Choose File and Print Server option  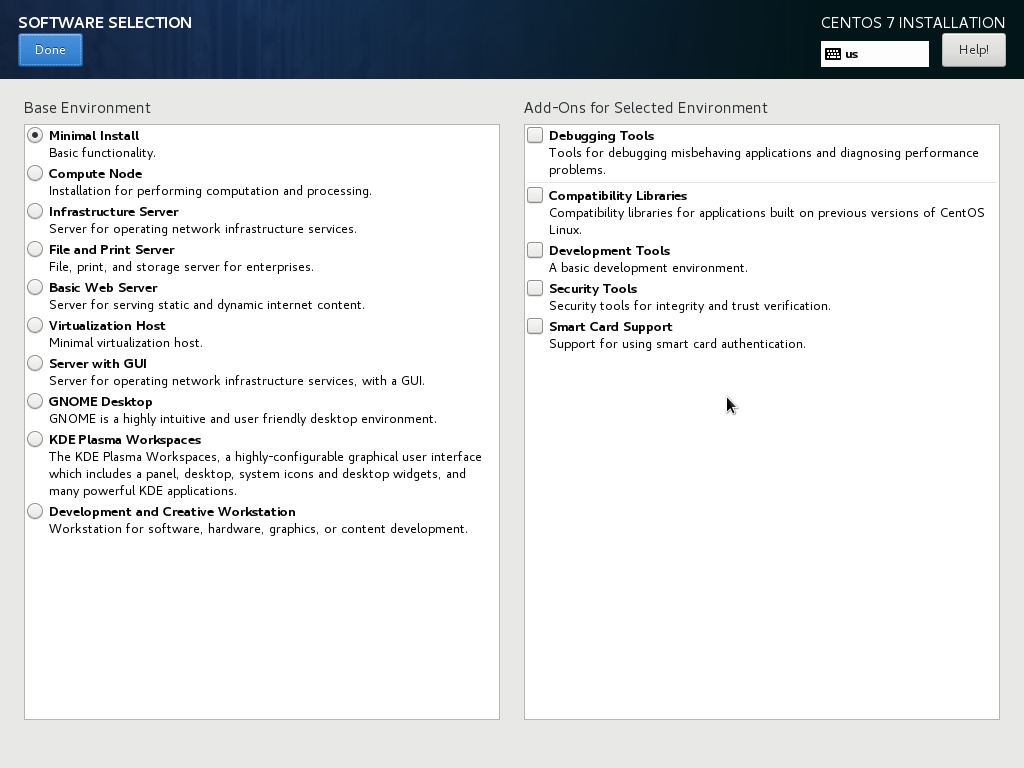pos(35,249)
